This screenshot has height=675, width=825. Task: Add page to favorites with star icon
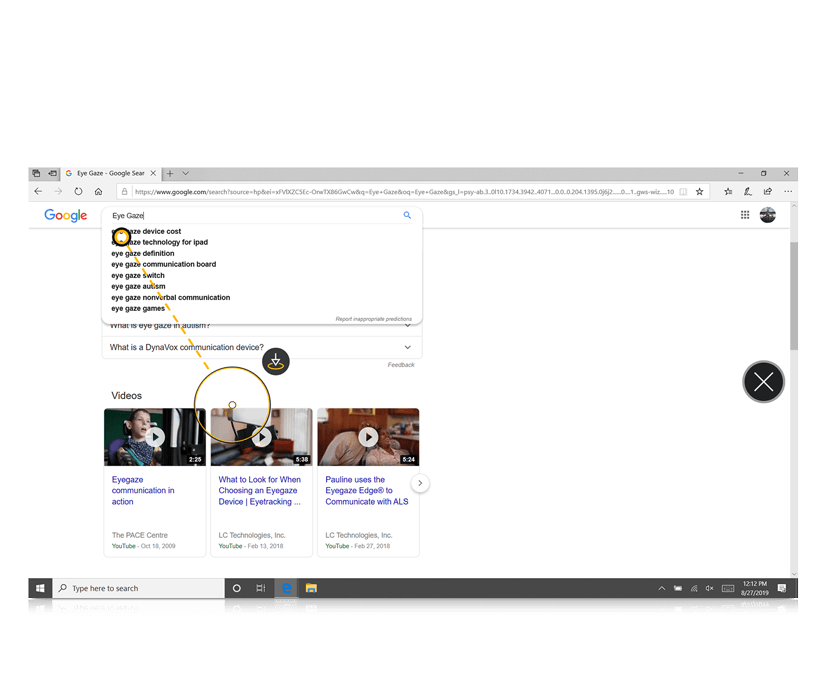pos(700,191)
